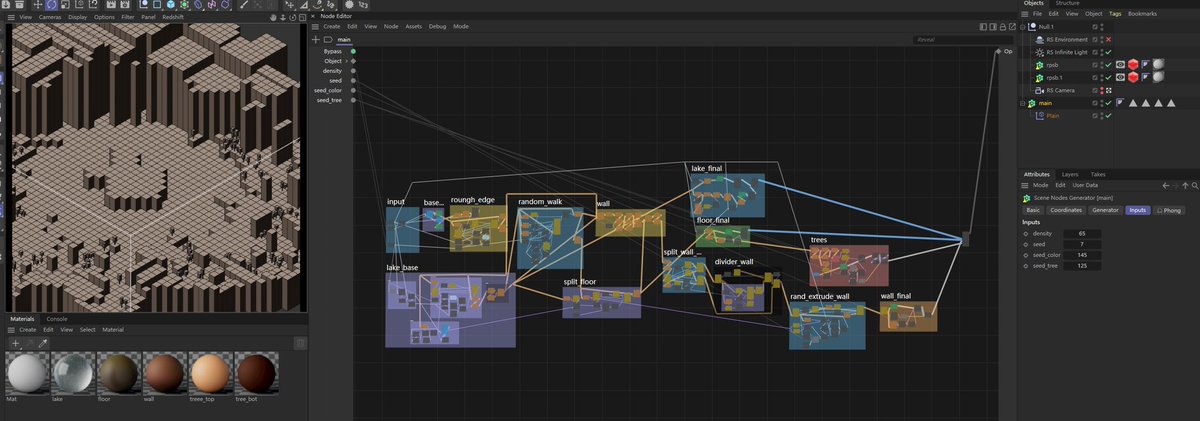Click the Phong attribute tab button

pyautogui.click(x=1169, y=210)
